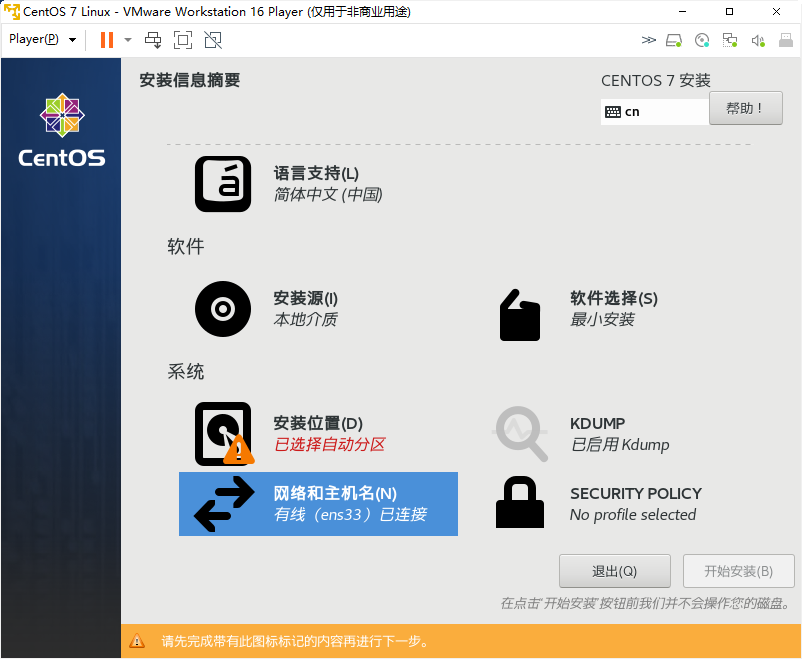Click the installation destination disk icon
The width and height of the screenshot is (802, 659).
tap(224, 434)
